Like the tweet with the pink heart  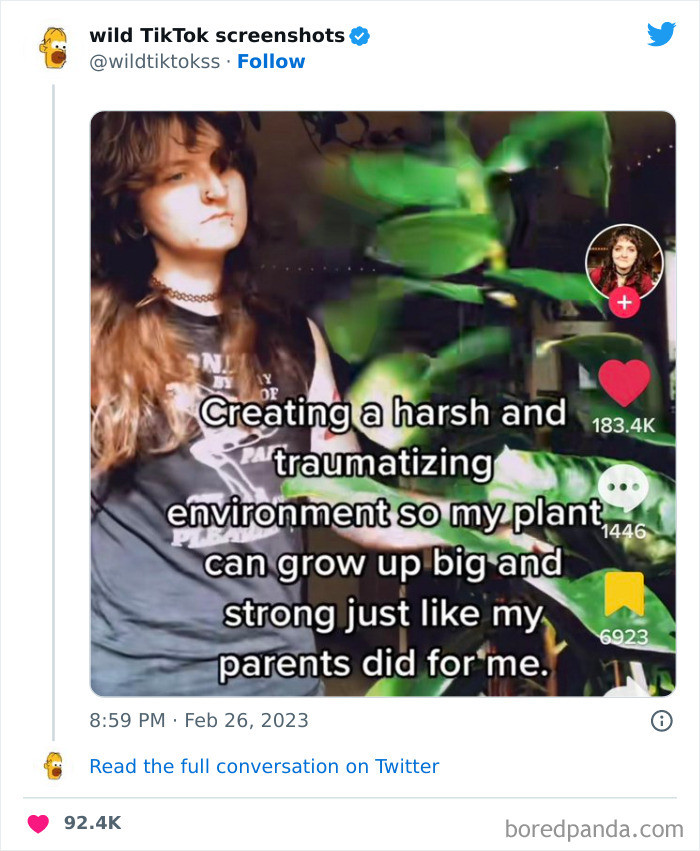pos(38,823)
